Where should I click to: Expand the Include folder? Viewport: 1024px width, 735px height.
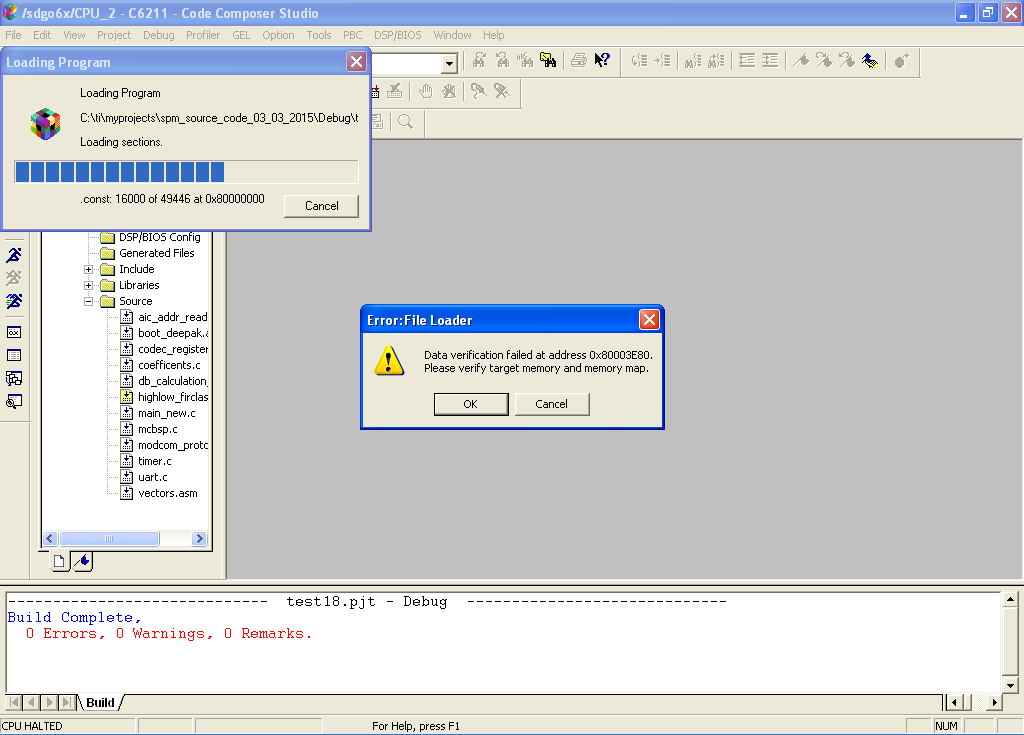pyautogui.click(x=89, y=269)
